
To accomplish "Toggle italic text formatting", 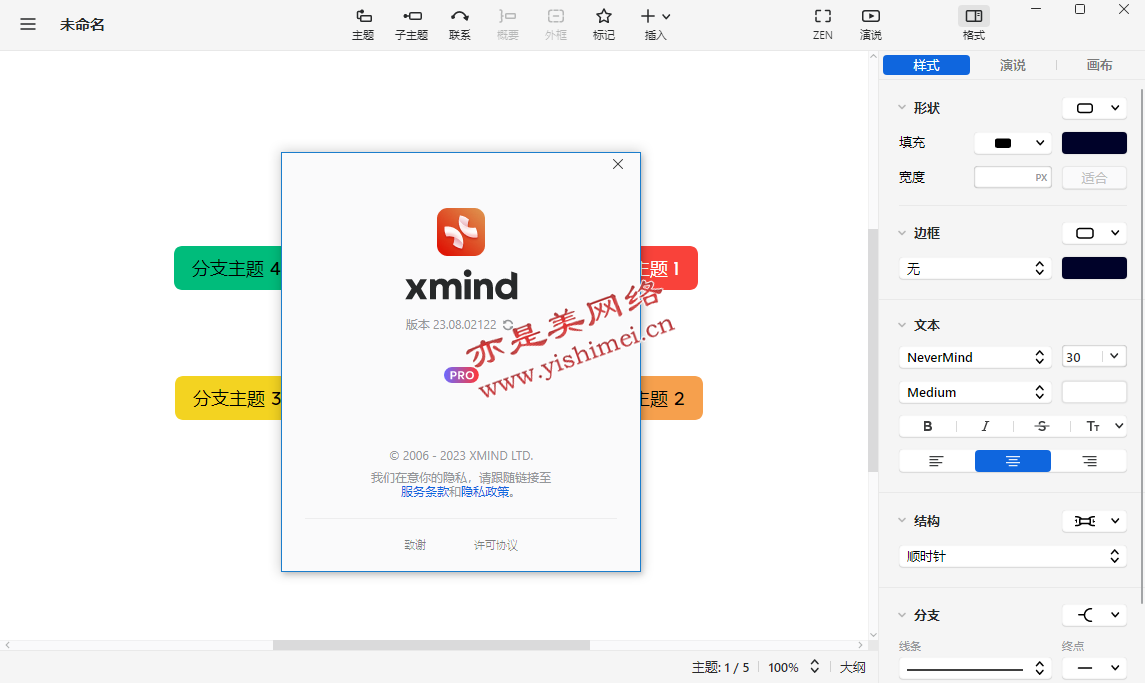I will [985, 427].
